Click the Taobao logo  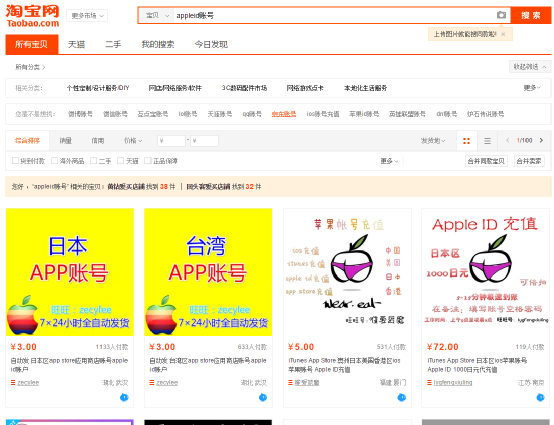point(32,16)
